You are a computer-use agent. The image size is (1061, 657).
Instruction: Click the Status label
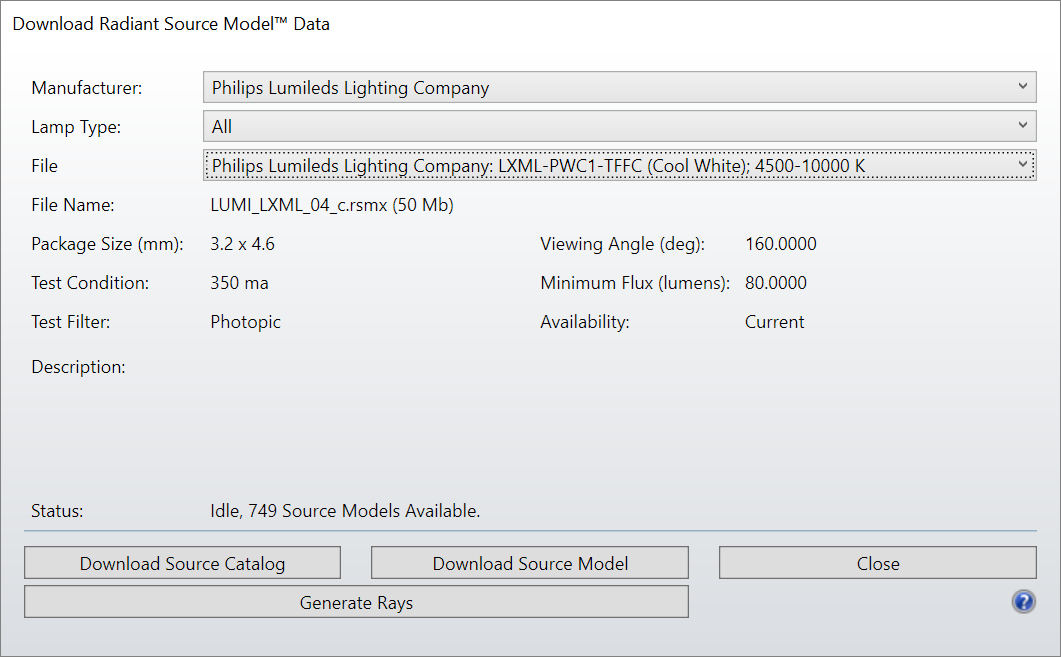[x=57, y=511]
